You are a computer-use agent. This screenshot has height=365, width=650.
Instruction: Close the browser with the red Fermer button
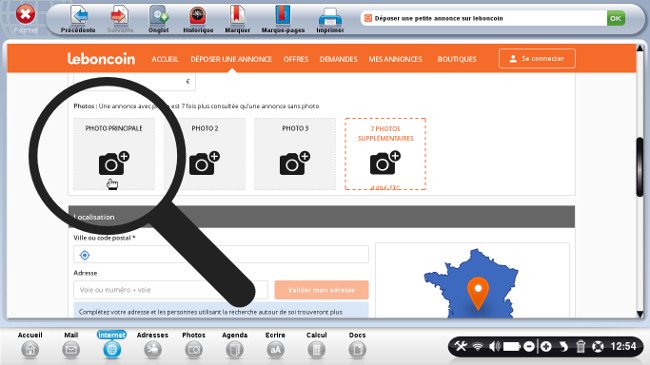coord(25,15)
